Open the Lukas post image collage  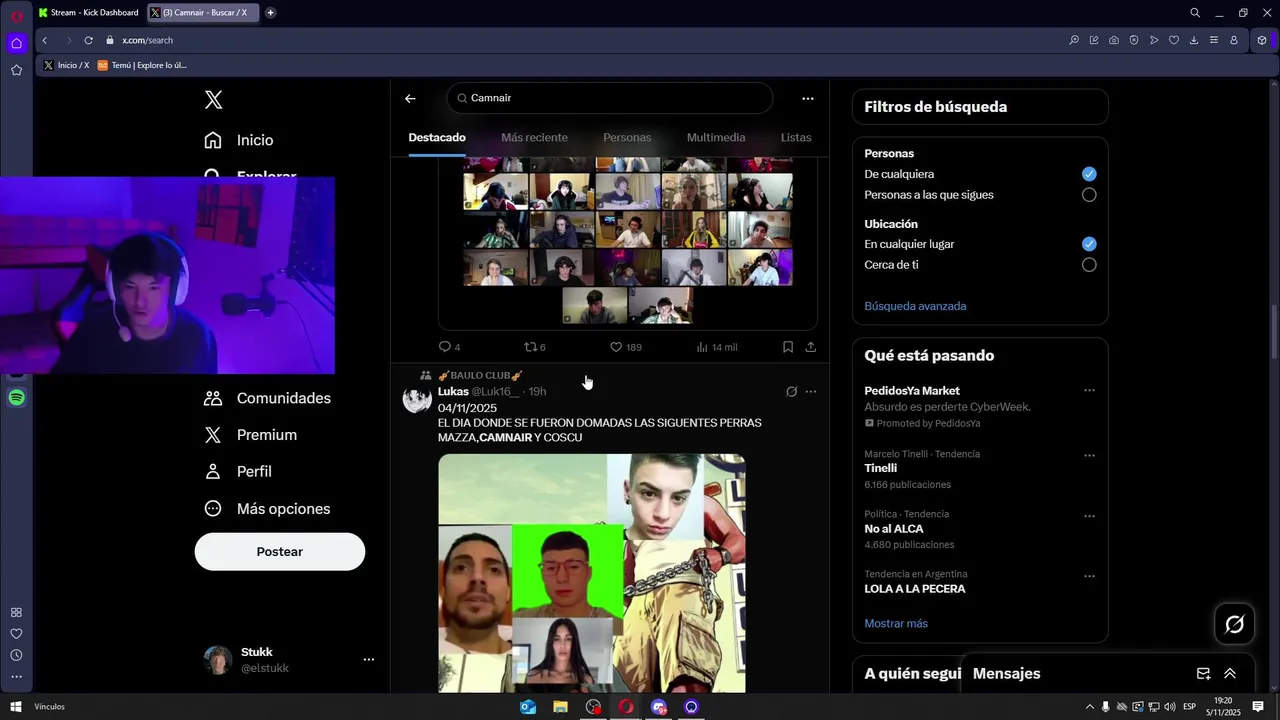592,573
